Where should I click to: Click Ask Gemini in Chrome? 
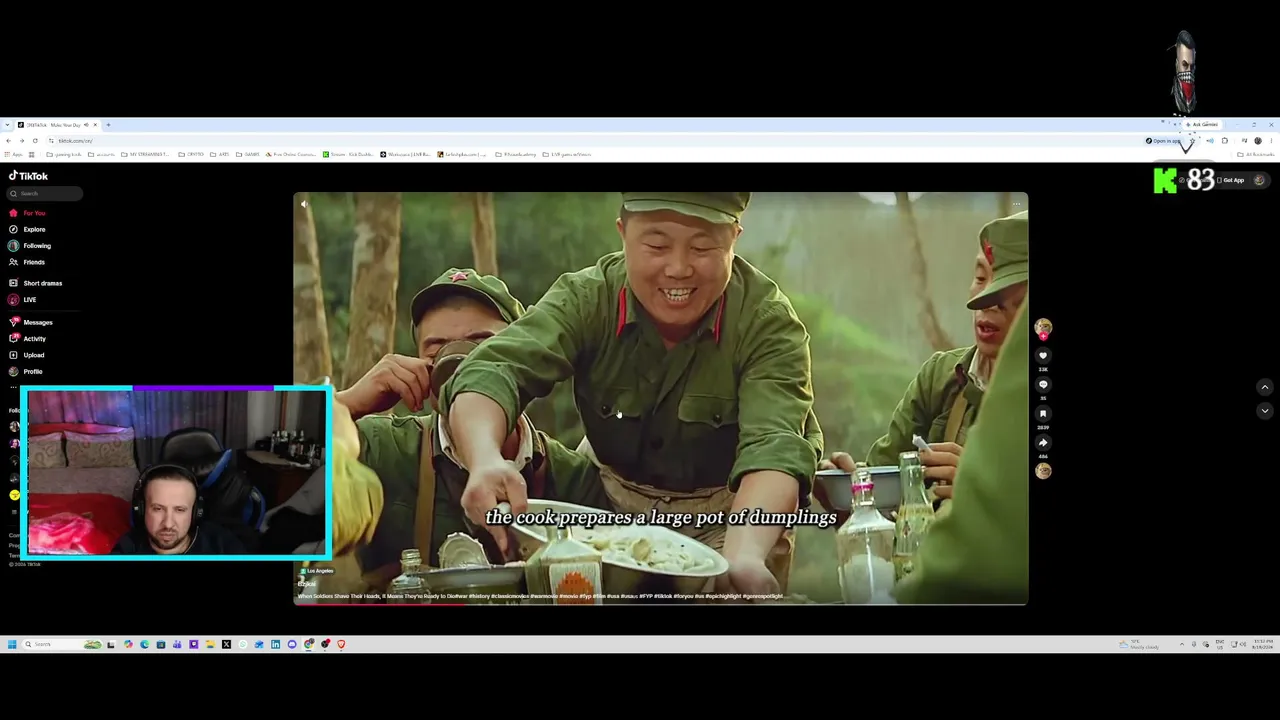(x=1201, y=125)
